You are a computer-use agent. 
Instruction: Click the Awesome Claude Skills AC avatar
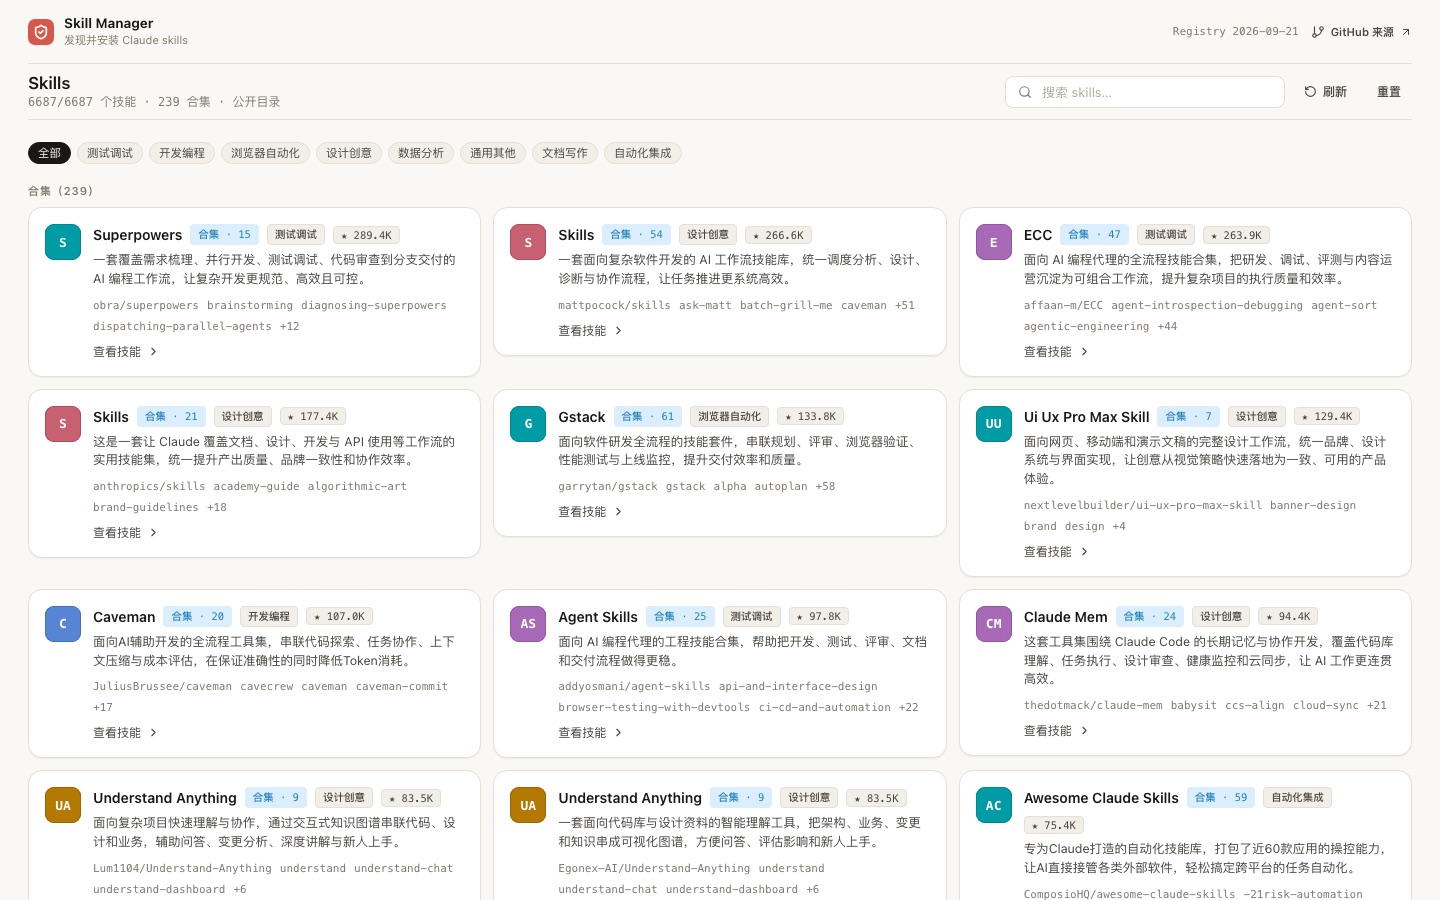coord(994,805)
